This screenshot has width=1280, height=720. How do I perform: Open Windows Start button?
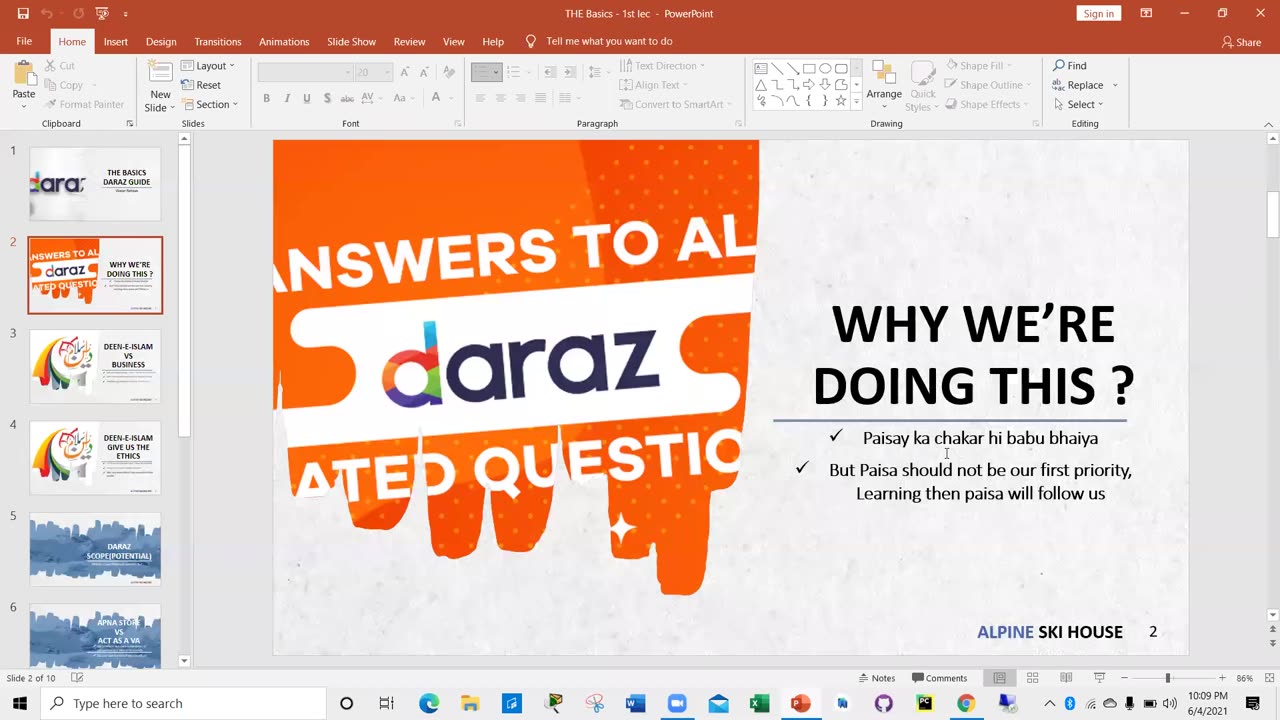pyautogui.click(x=20, y=703)
